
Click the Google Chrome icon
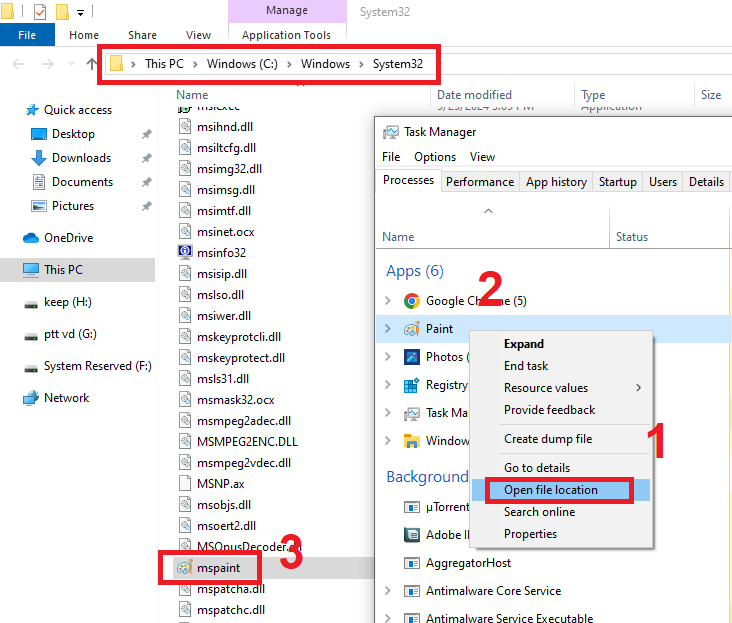click(411, 301)
